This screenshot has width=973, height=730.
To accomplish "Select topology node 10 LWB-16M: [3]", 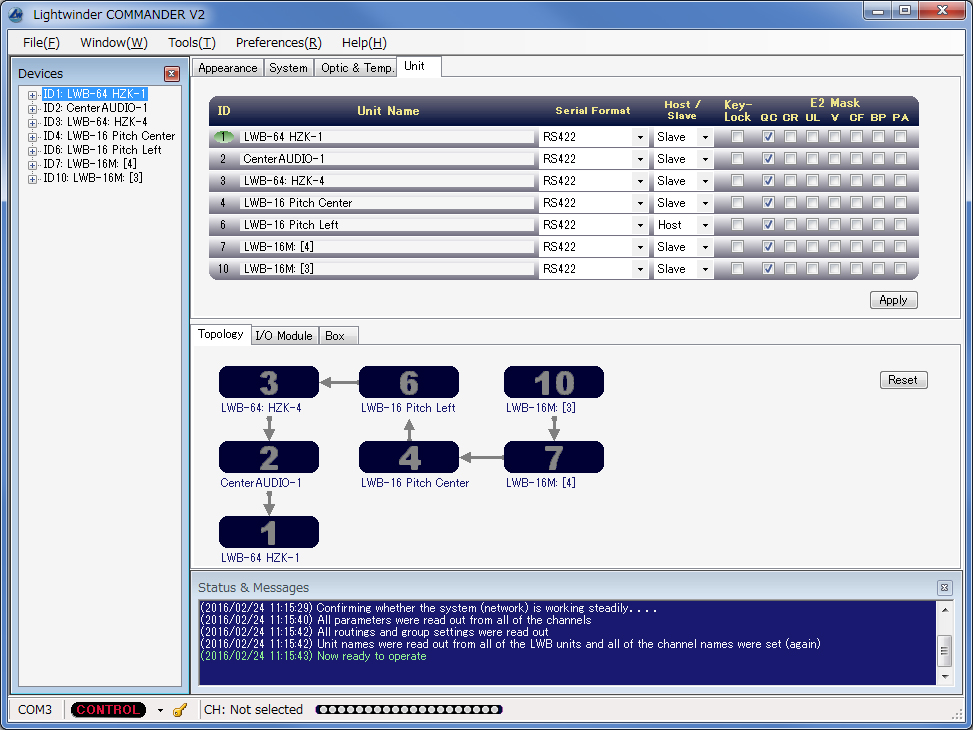I will (554, 382).
